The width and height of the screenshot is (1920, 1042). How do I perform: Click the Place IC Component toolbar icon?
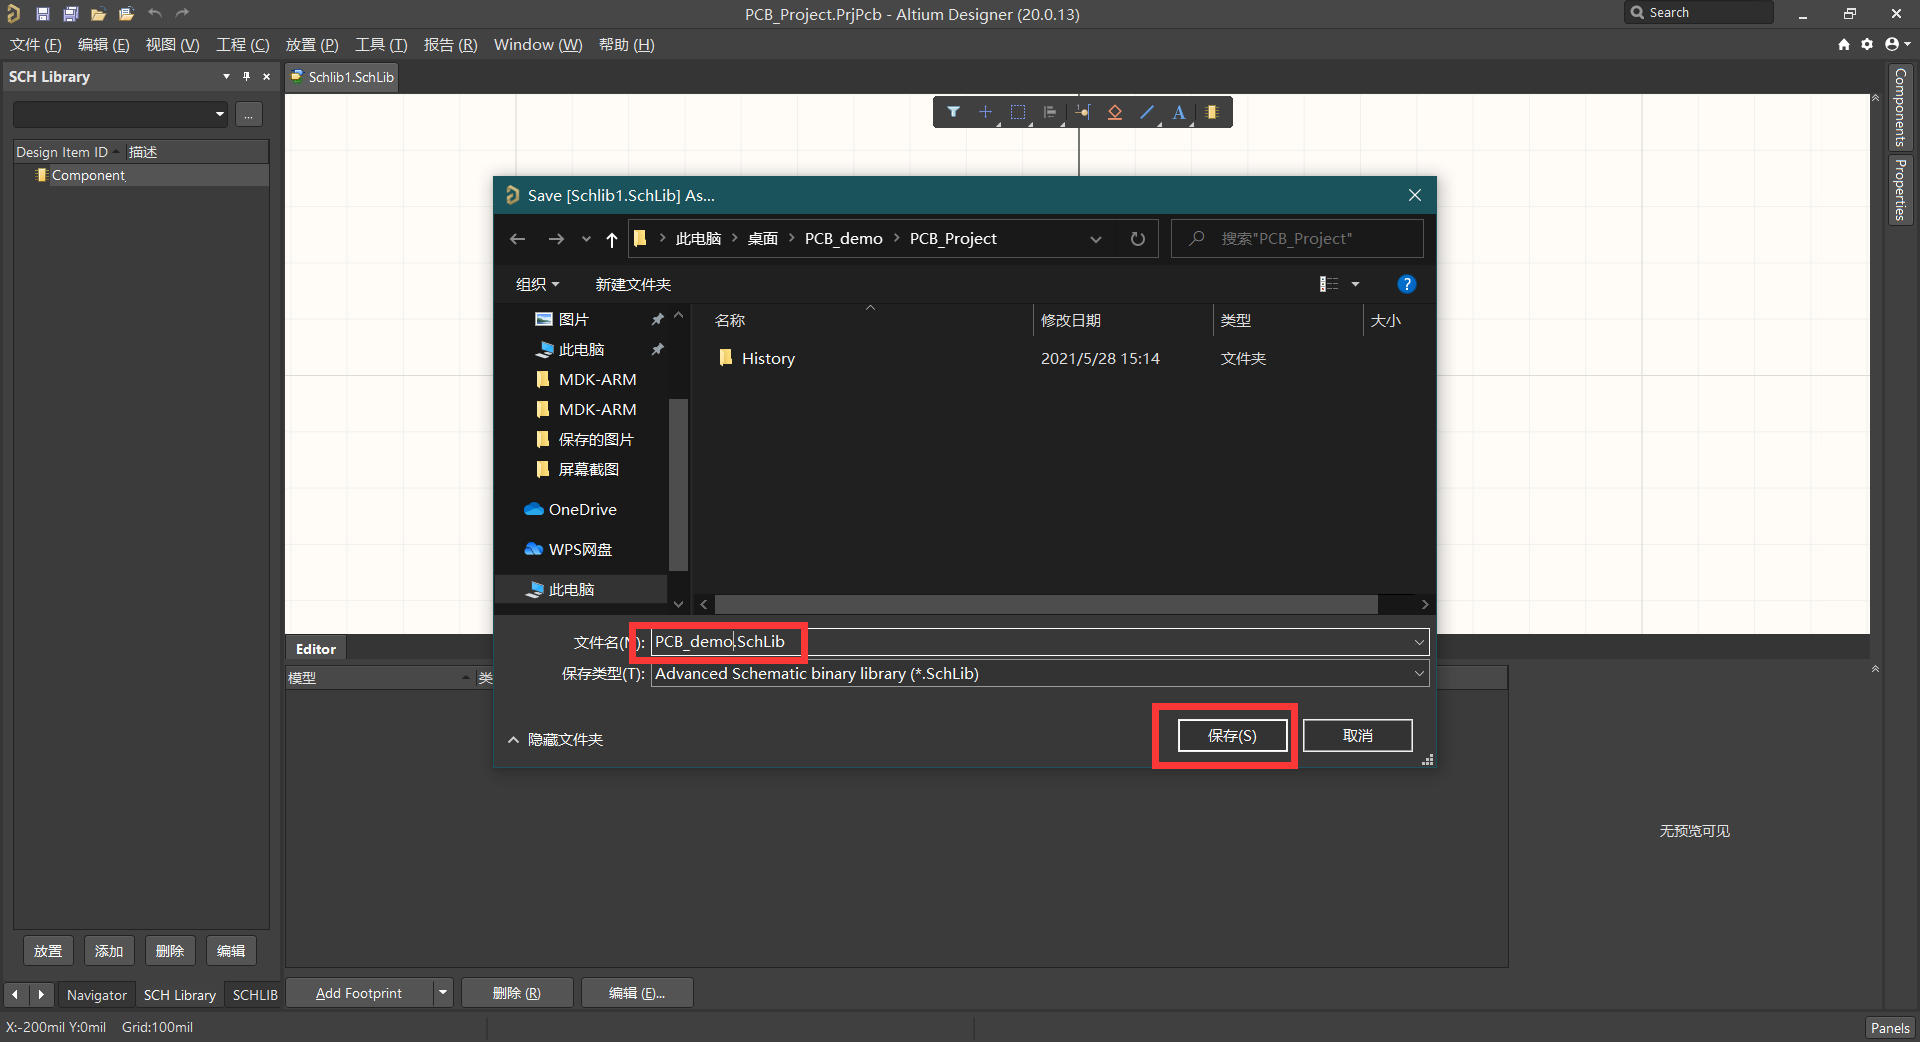click(1211, 112)
